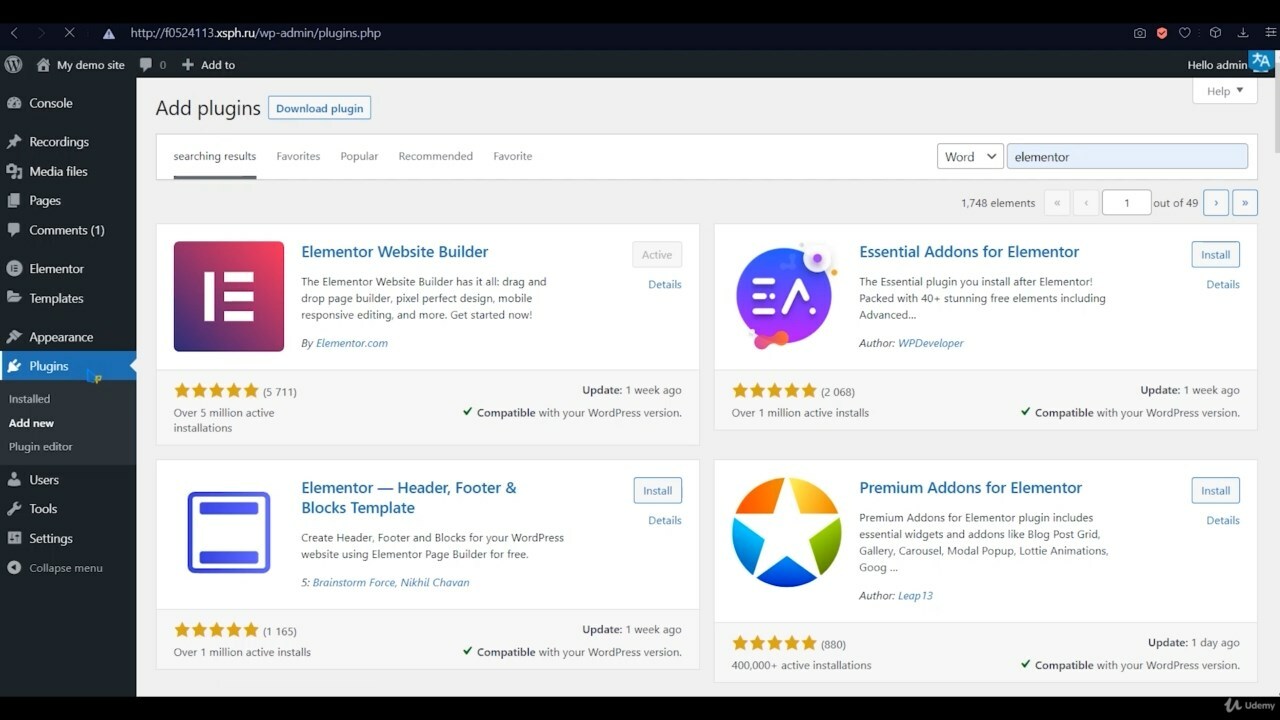The height and width of the screenshot is (720, 1280).
Task: Click the Premium Addons for Elementor title
Action: [x=971, y=488]
